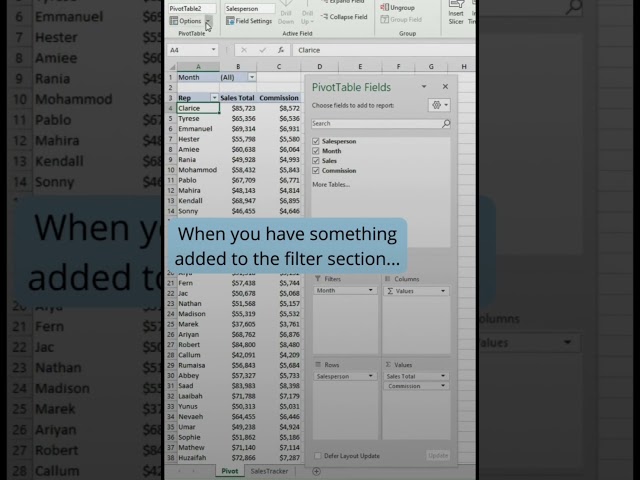Click Commission header cell
Viewport: 640px width, 480px height.
pos(279,98)
